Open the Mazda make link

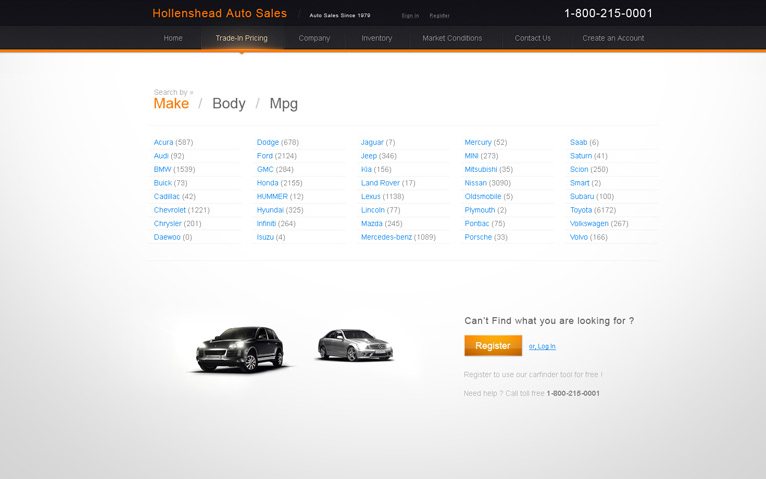tap(371, 224)
